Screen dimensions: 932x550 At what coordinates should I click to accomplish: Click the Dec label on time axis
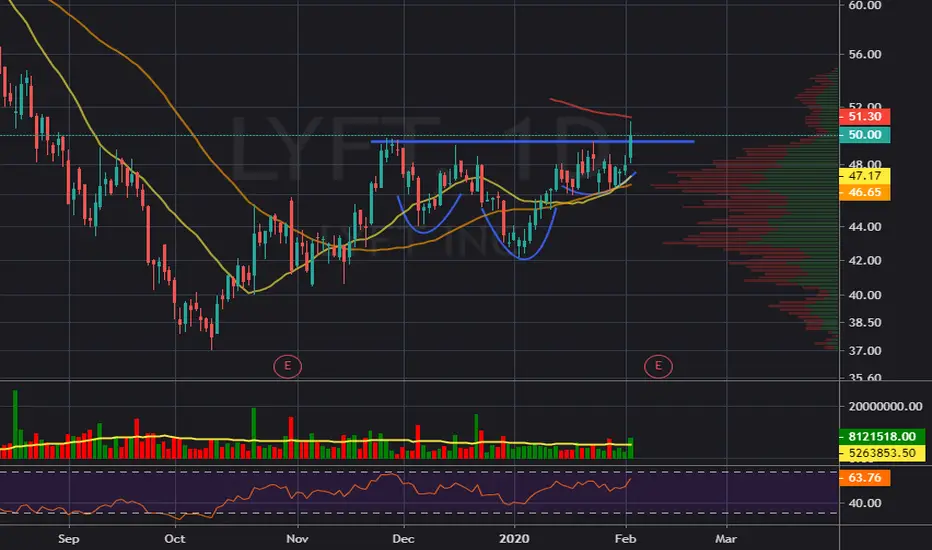point(403,539)
